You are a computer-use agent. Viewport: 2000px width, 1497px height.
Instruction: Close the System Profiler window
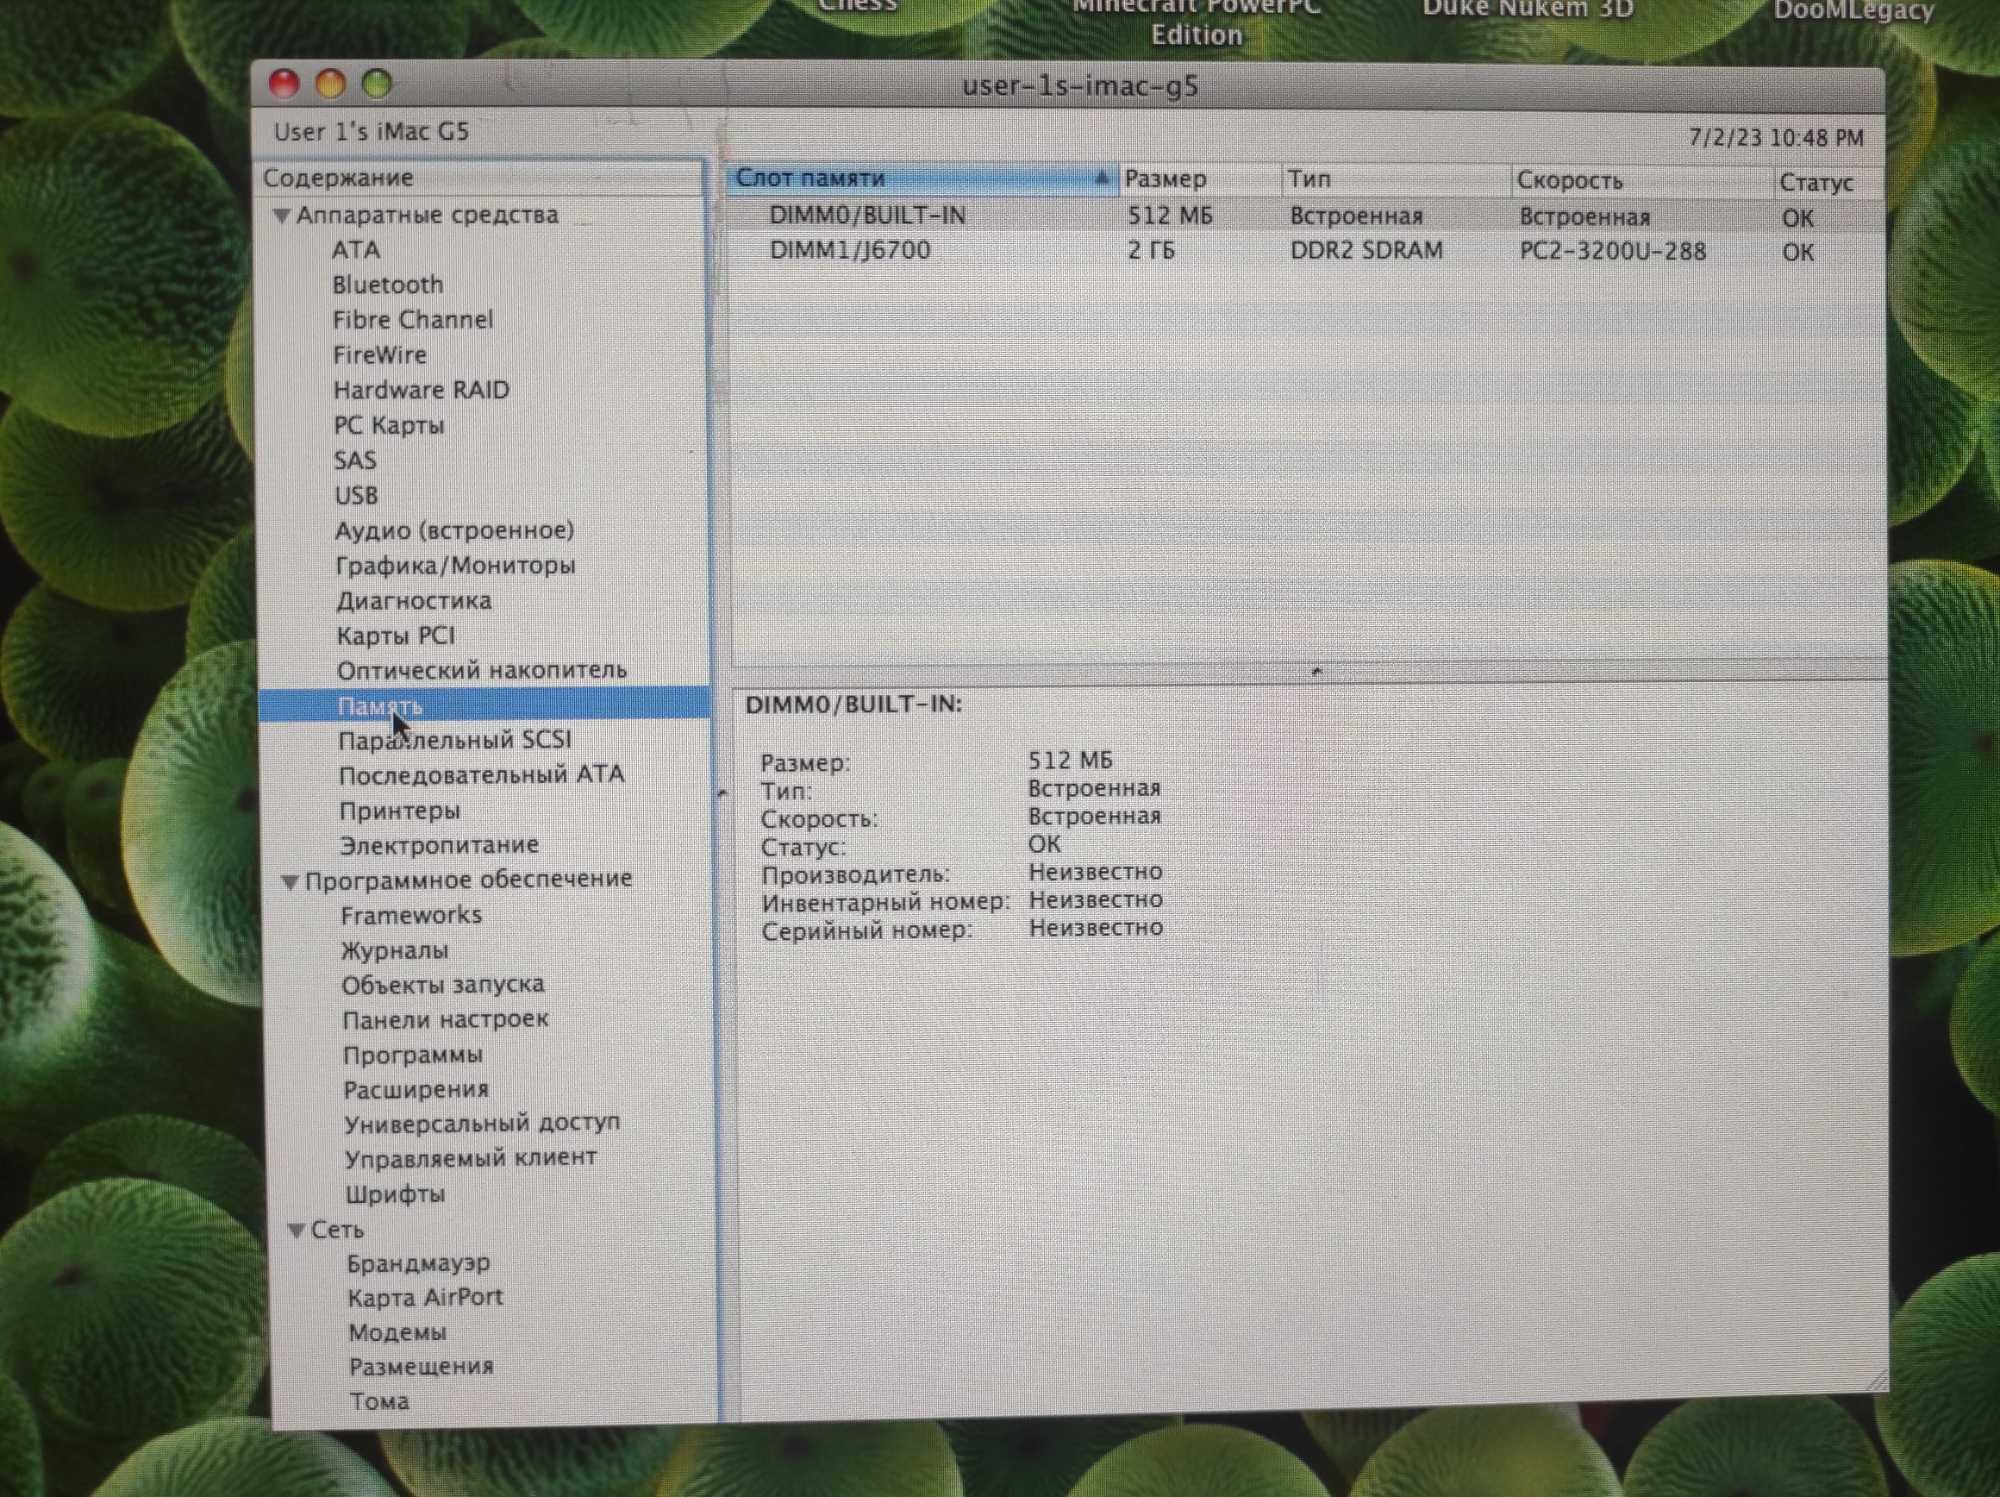285,84
